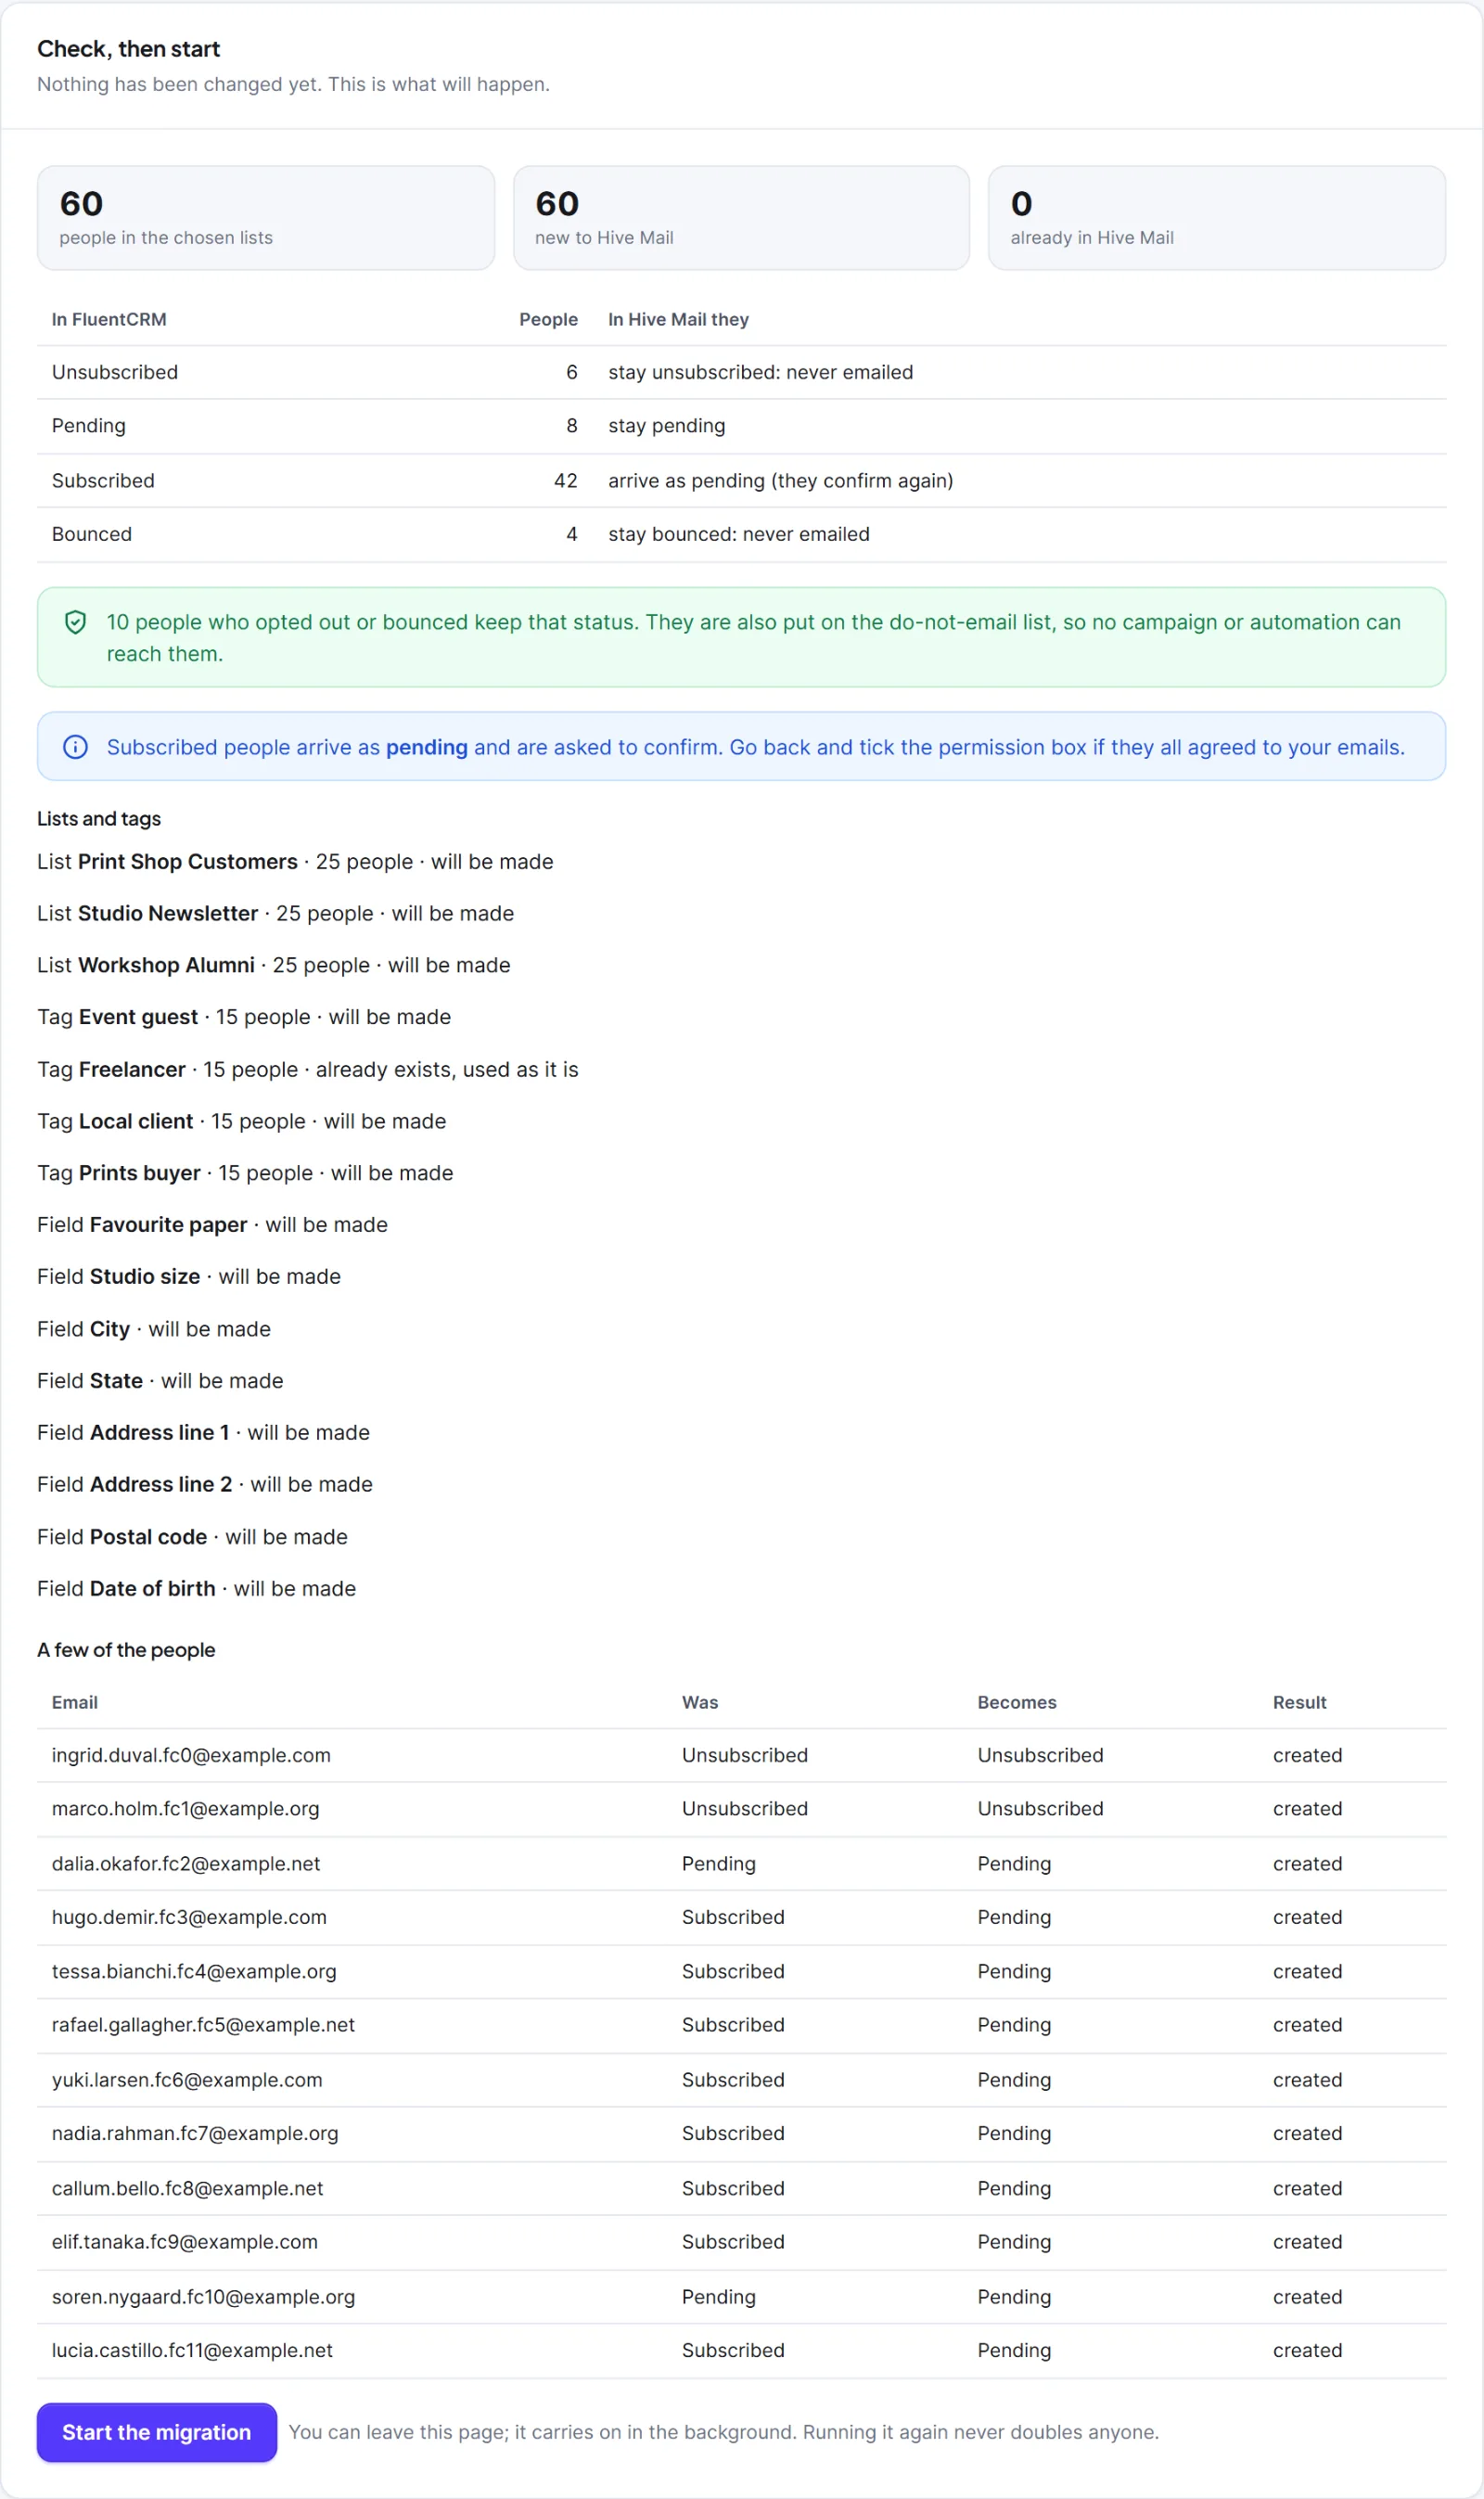Select the Prints buyer tag line

point(245,1173)
